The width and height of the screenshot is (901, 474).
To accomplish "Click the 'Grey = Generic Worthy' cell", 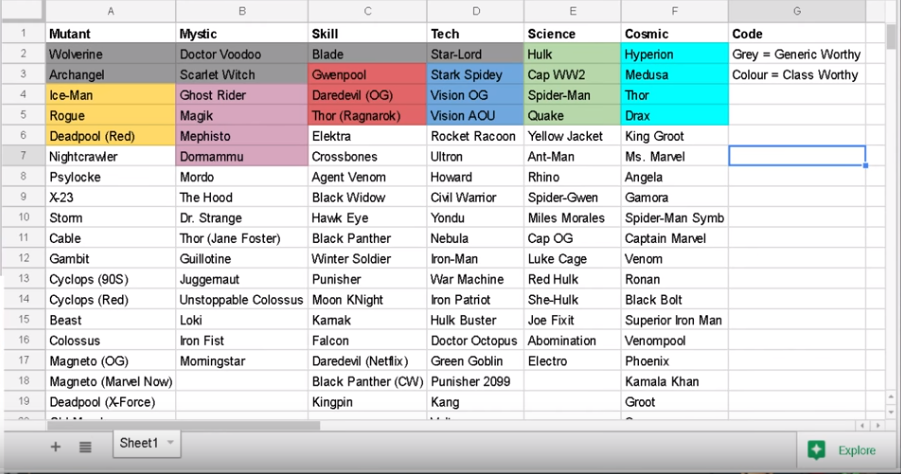I will tap(797, 54).
